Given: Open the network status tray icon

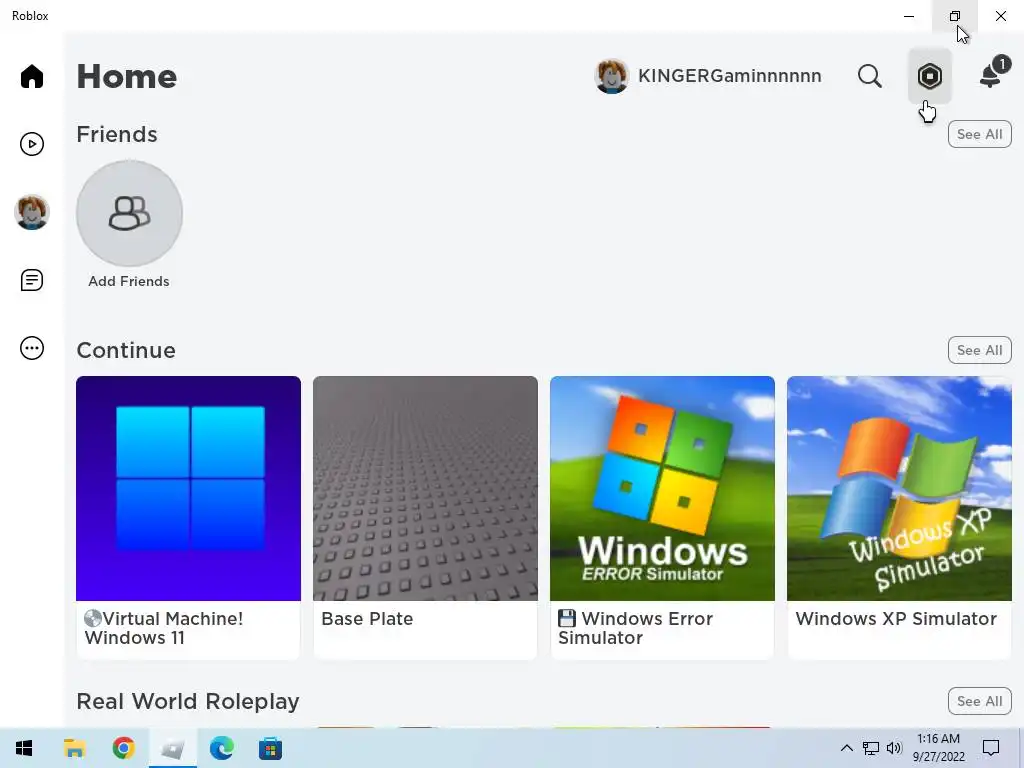Looking at the screenshot, I should 871,748.
